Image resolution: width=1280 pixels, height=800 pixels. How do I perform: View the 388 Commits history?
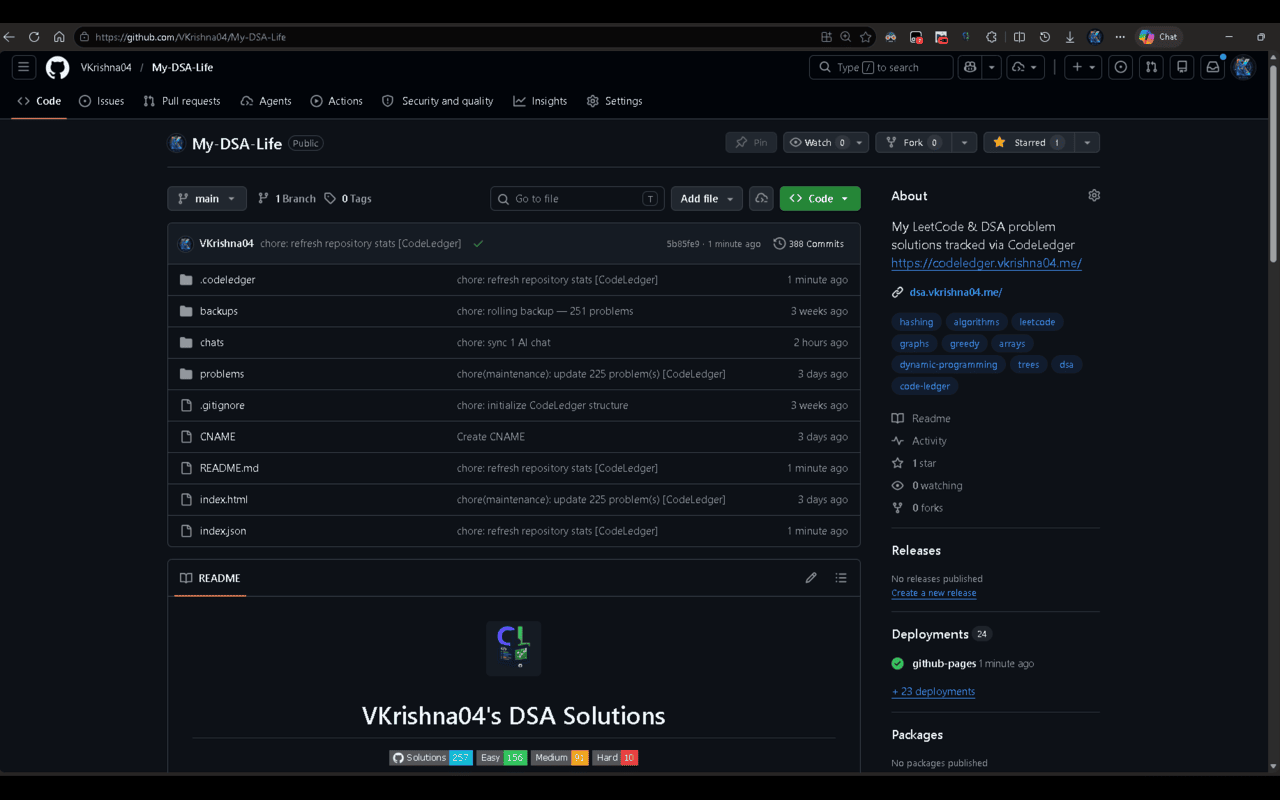tap(809, 243)
